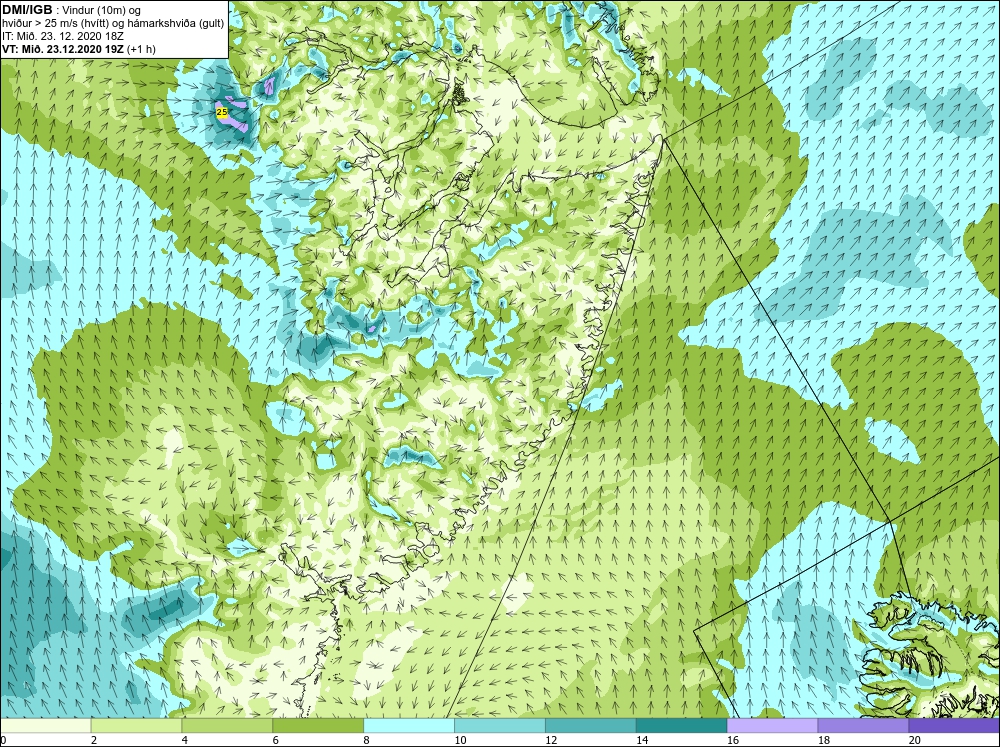Image resolution: width=1000 pixels, height=747 pixels.
Task: Click the 20+ m/s dark violet swatch
Action: click(954, 725)
